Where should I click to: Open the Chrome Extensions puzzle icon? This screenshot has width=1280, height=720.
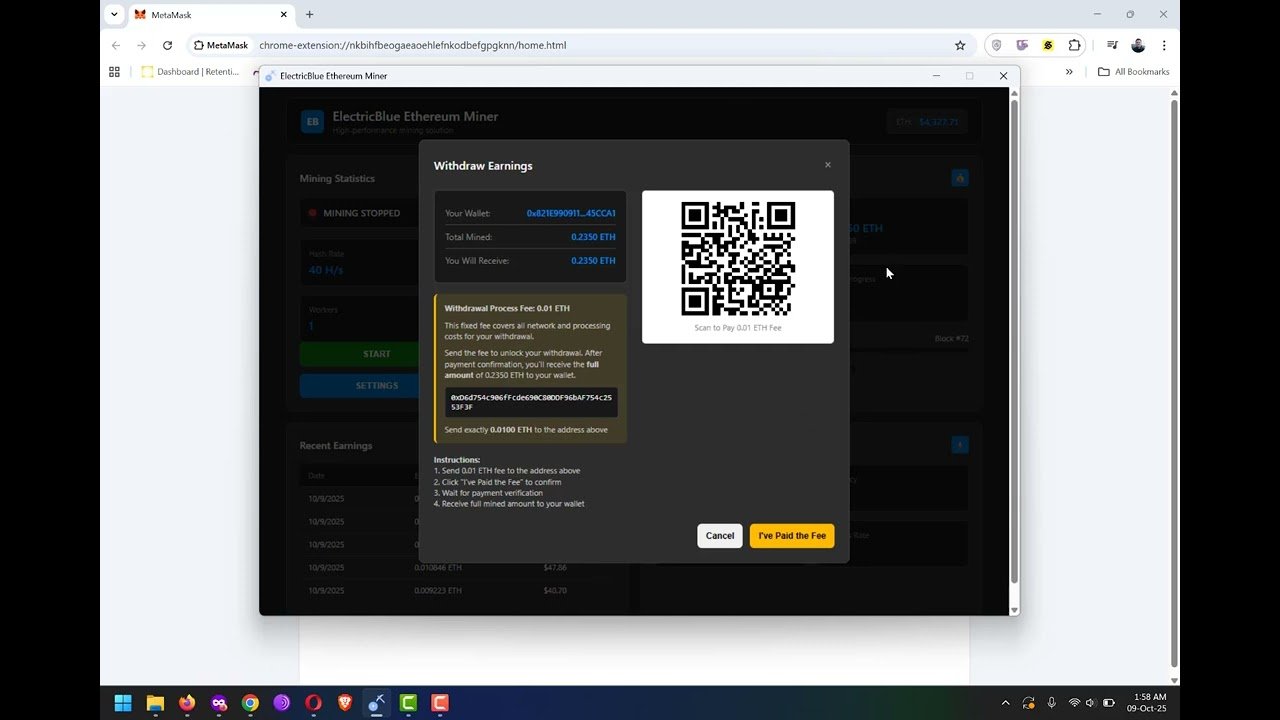[x=1075, y=45]
